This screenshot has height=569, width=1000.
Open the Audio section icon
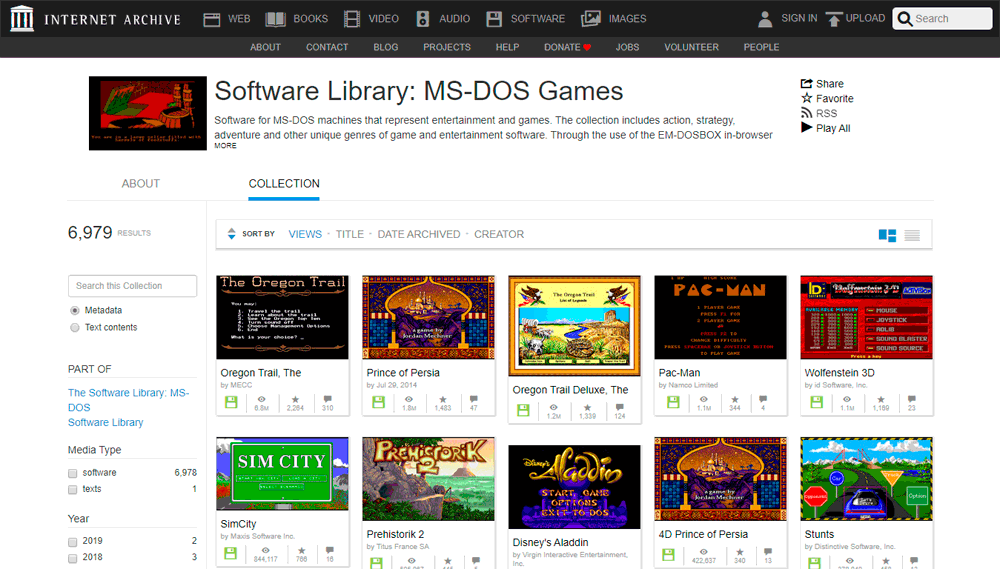tap(423, 19)
